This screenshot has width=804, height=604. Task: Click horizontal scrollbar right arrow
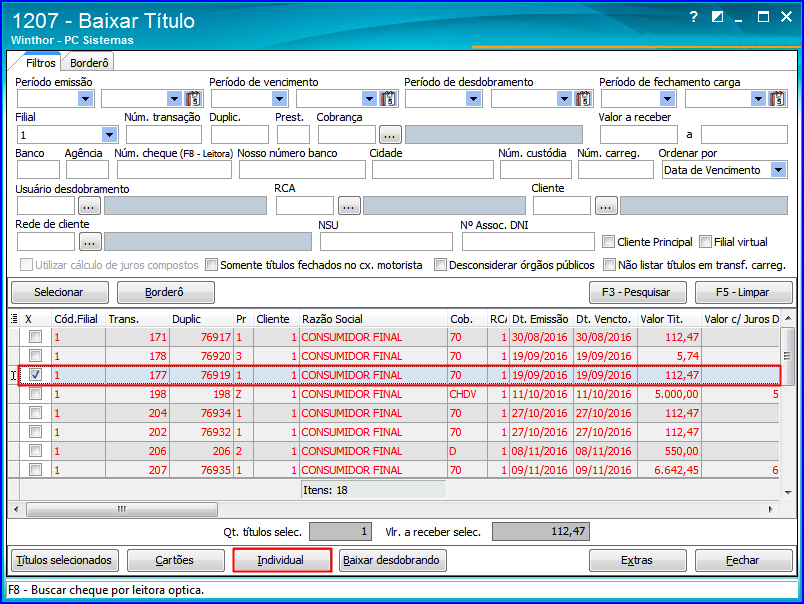point(770,509)
